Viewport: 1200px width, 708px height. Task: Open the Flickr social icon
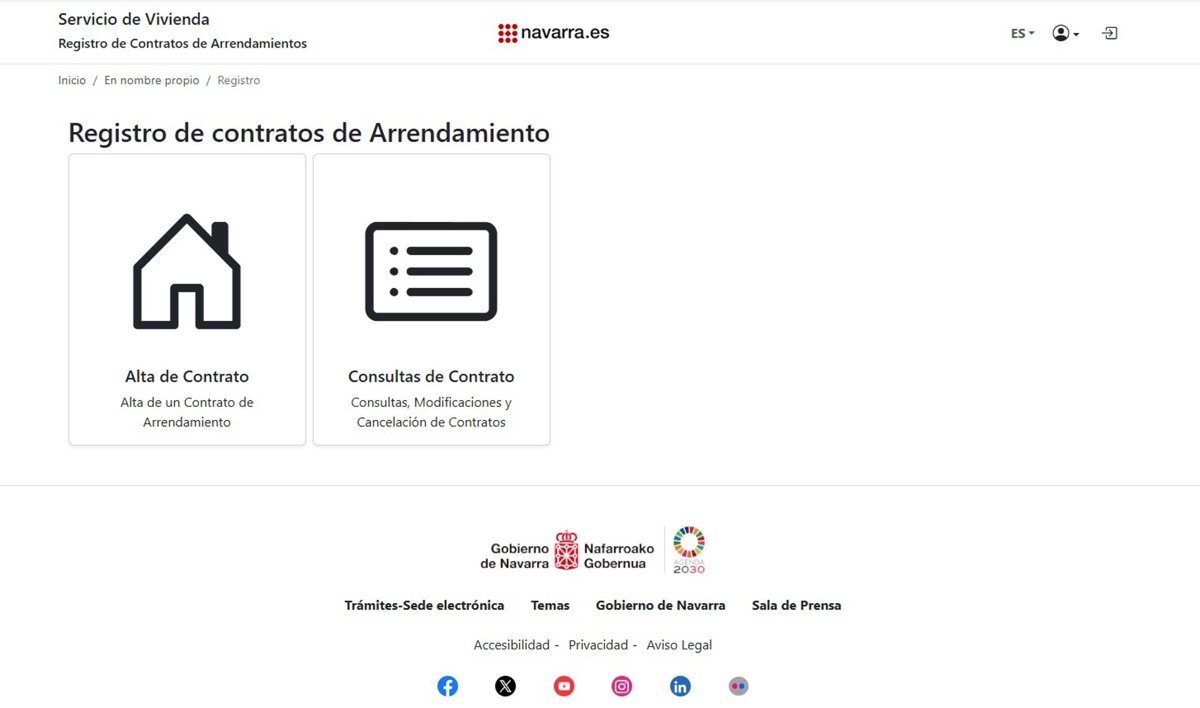pos(738,686)
